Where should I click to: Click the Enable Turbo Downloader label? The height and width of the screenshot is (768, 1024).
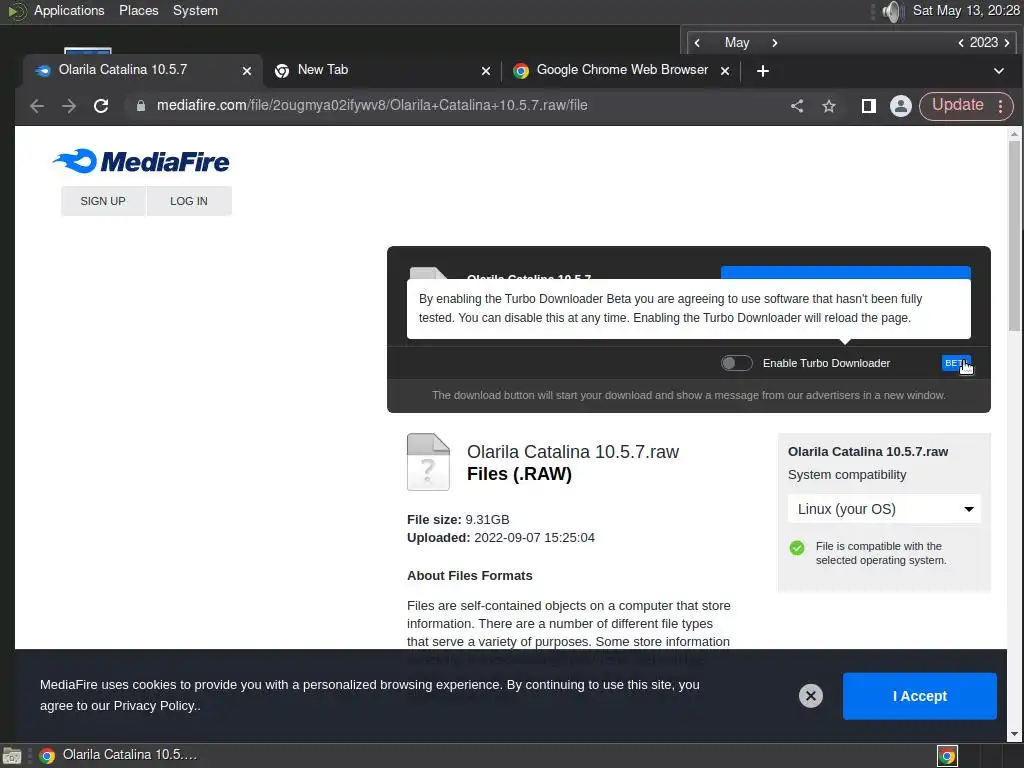[x=826, y=363]
